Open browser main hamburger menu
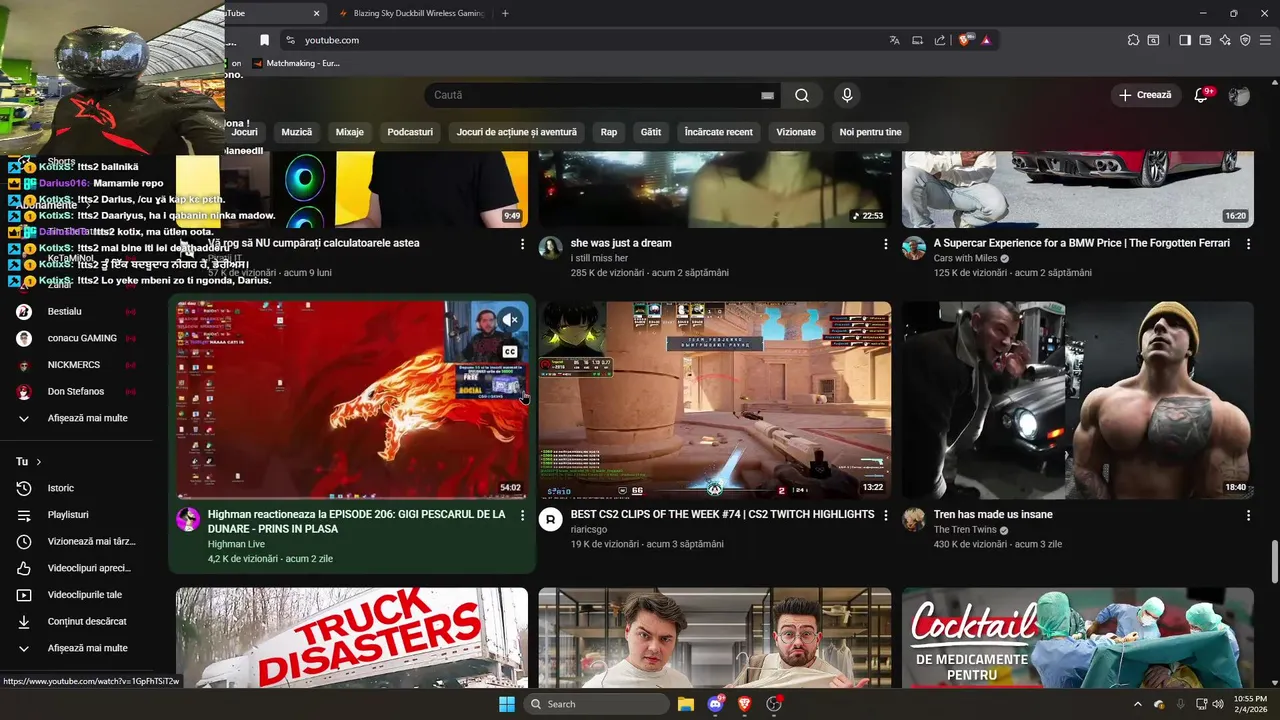The image size is (1280, 720). [x=1265, y=40]
